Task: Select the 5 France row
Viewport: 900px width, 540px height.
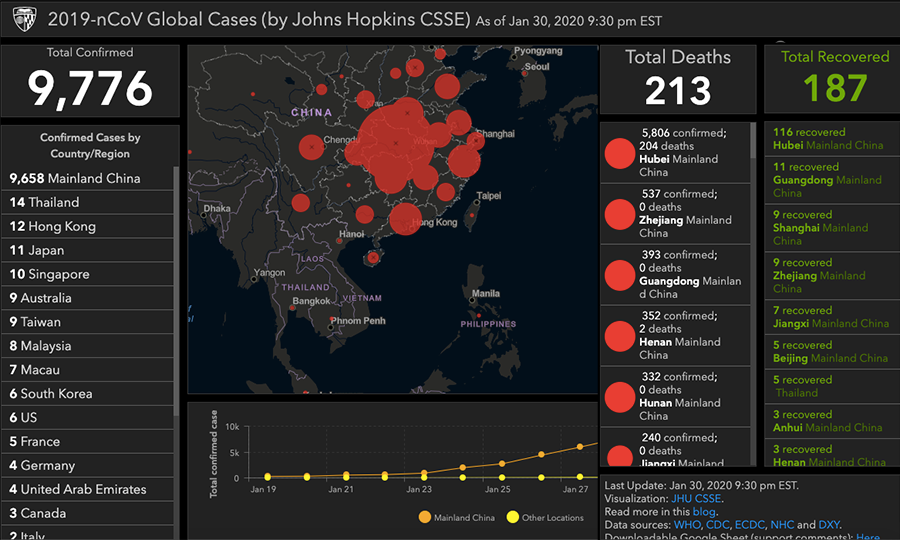Action: (87, 441)
